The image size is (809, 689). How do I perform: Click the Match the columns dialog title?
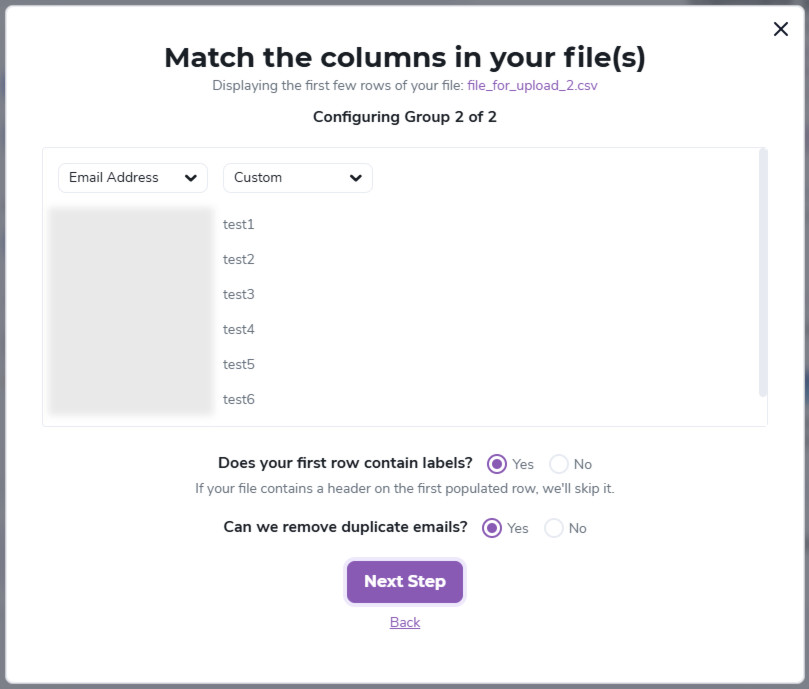click(404, 57)
